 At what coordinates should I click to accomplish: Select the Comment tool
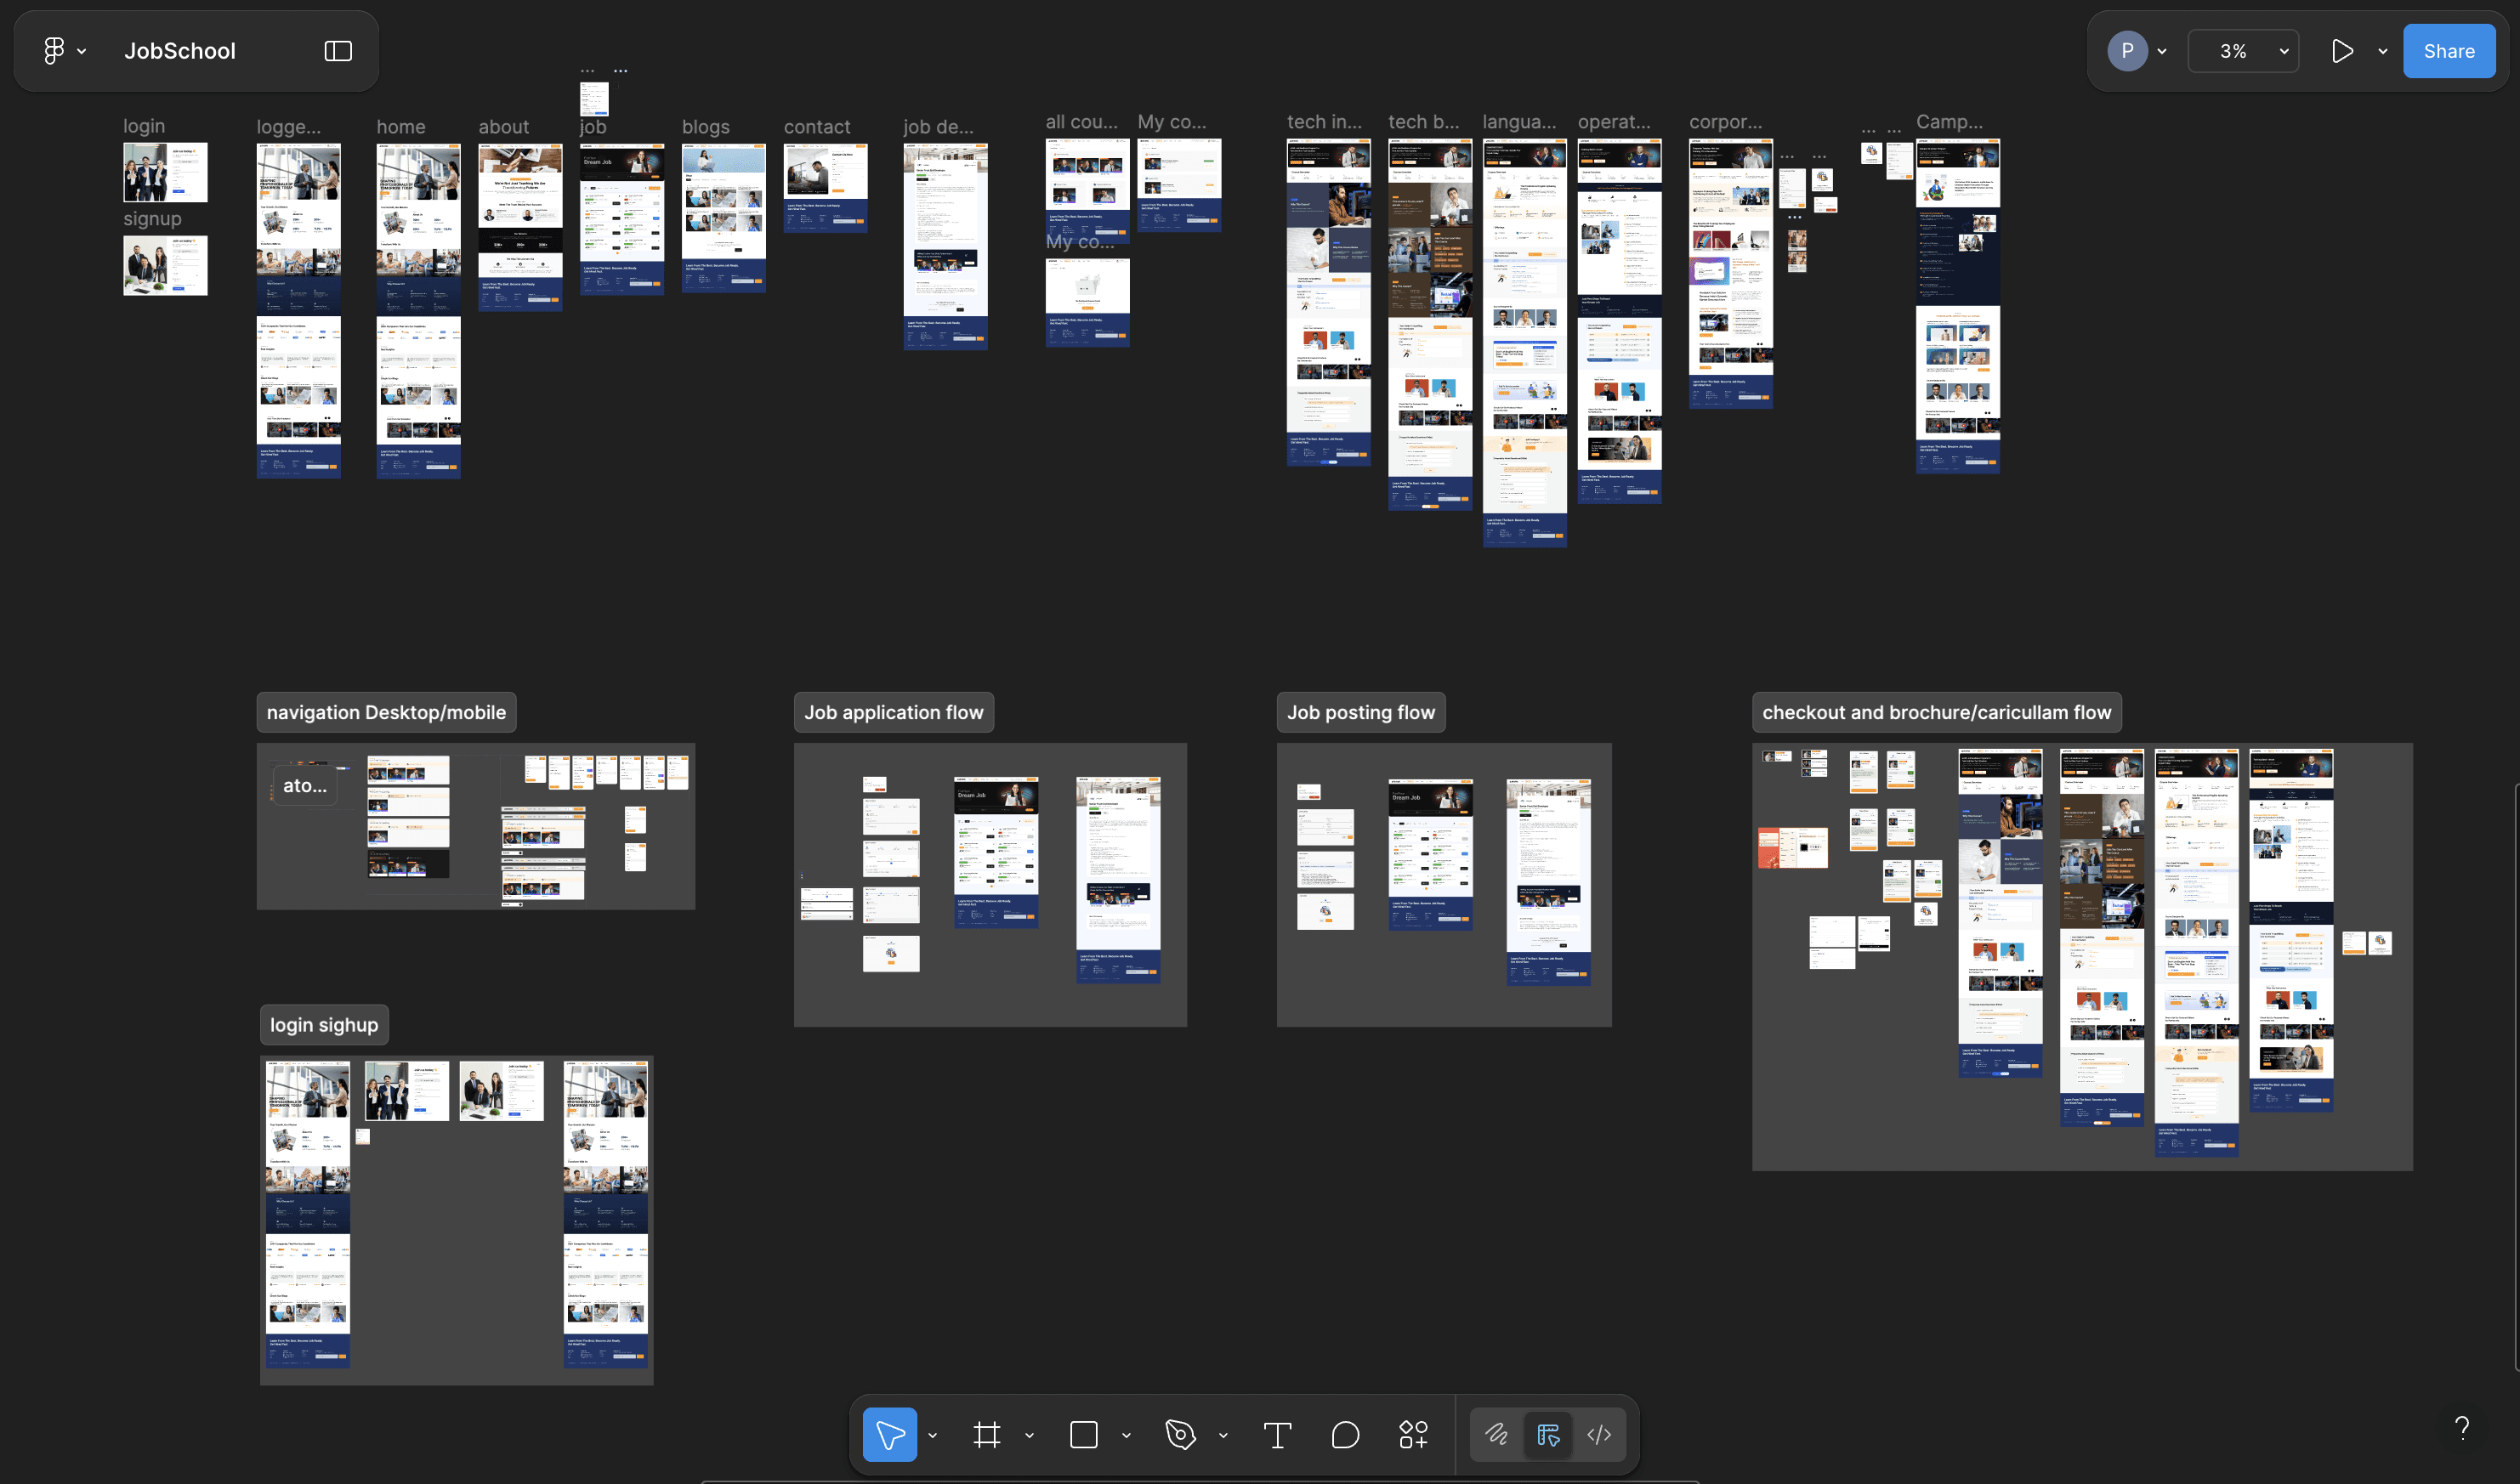click(x=1345, y=1435)
